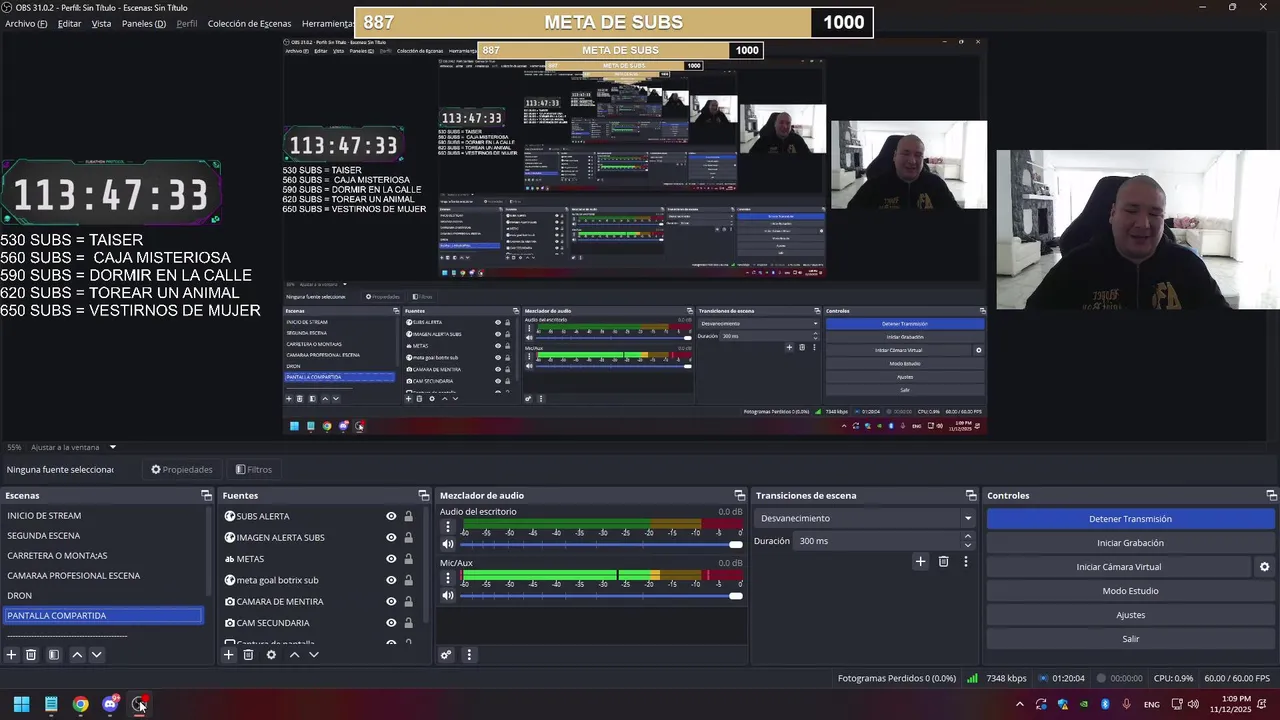1280x720 pixels.
Task: Hide the CAM SECUNDARIA source
Action: pyautogui.click(x=391, y=623)
